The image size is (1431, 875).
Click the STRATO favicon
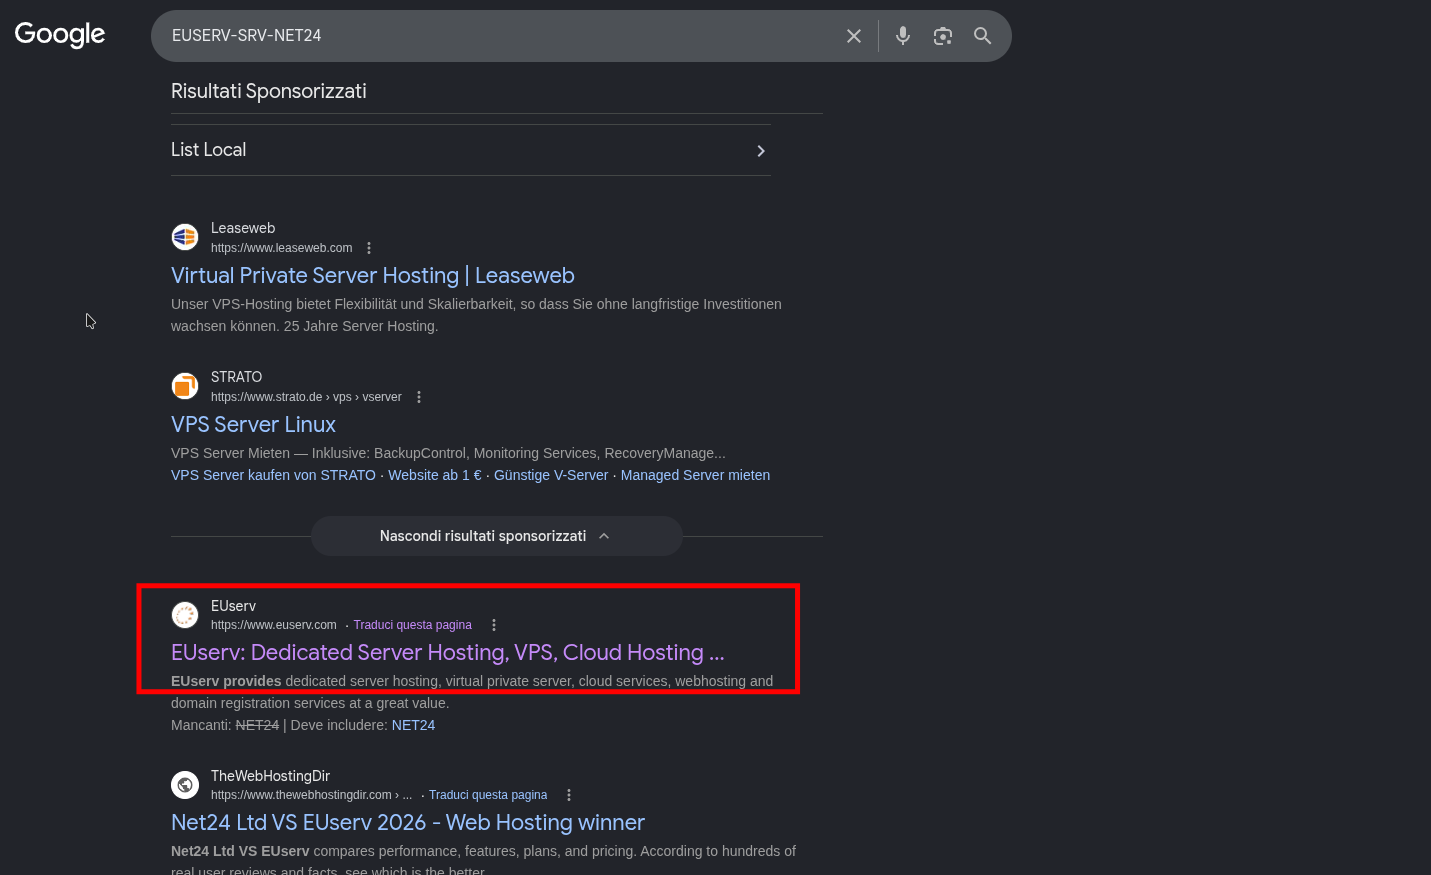pos(185,386)
